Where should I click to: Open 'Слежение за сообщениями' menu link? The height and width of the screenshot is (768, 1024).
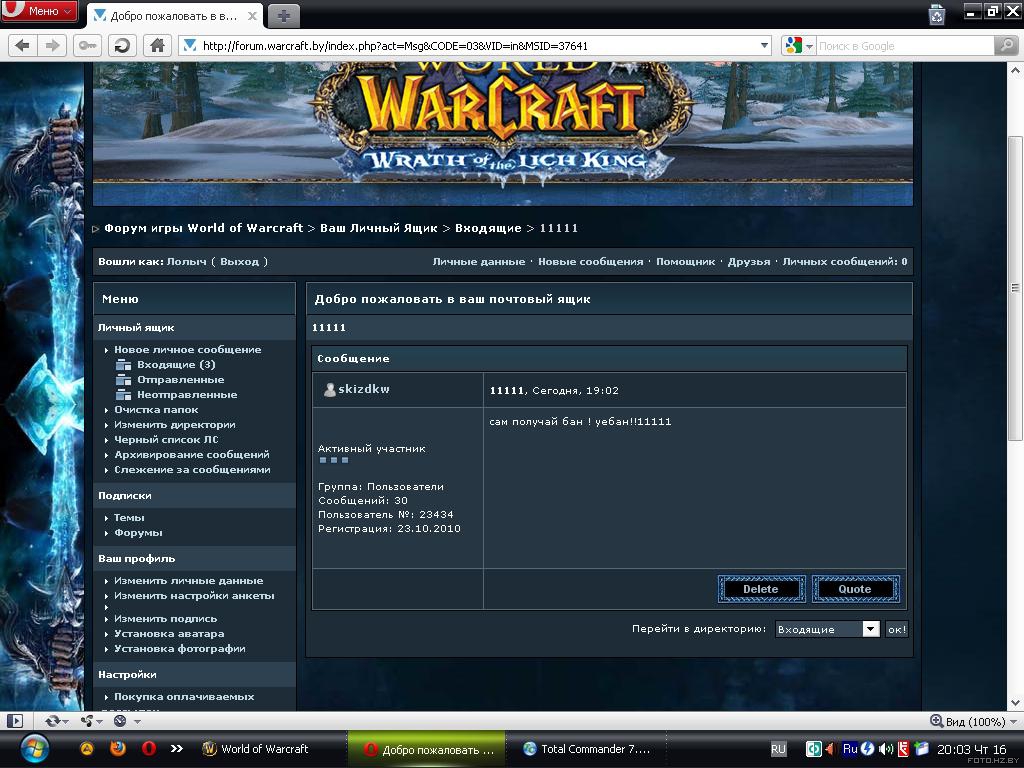[193, 470]
